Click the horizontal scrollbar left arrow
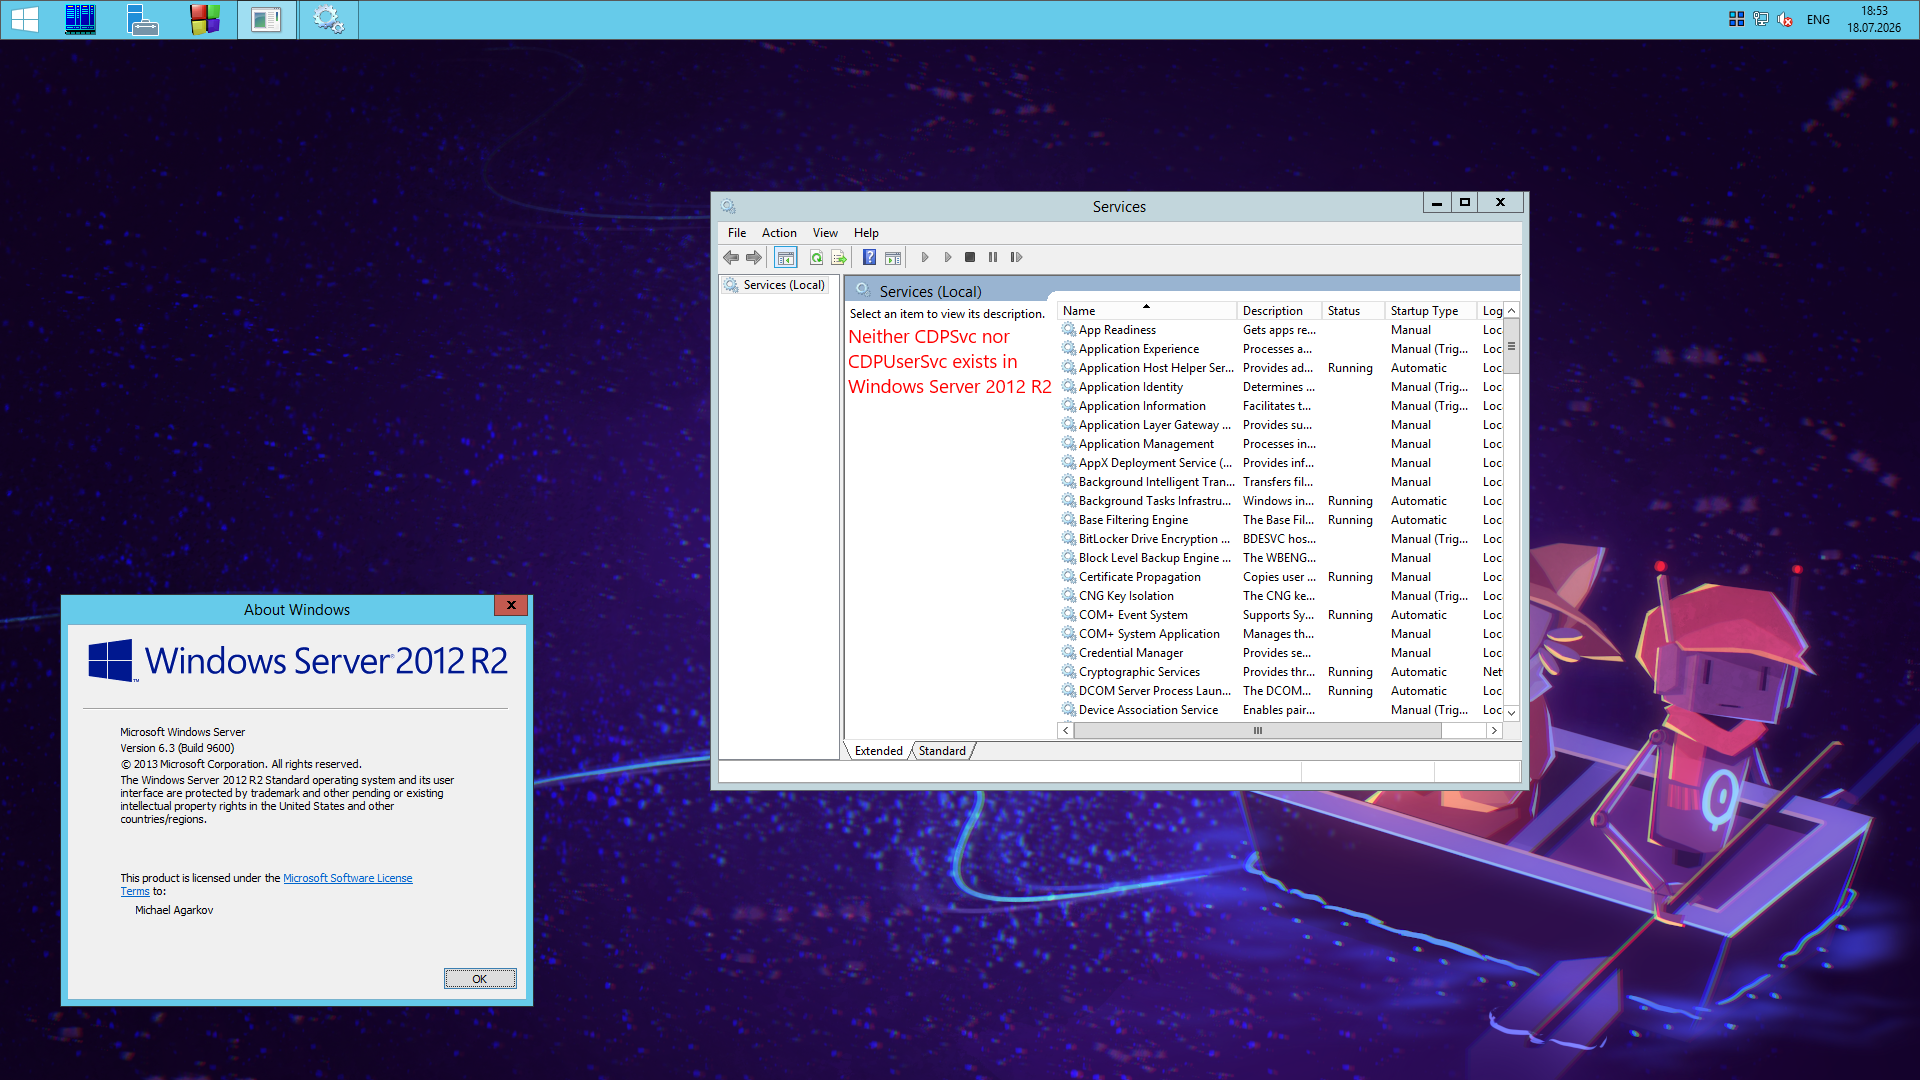 click(1066, 731)
